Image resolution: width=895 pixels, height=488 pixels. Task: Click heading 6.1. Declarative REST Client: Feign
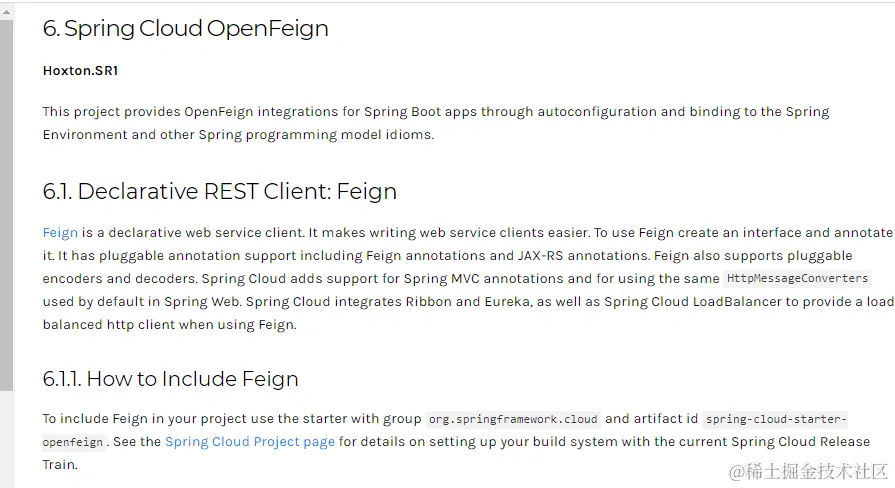(x=220, y=191)
